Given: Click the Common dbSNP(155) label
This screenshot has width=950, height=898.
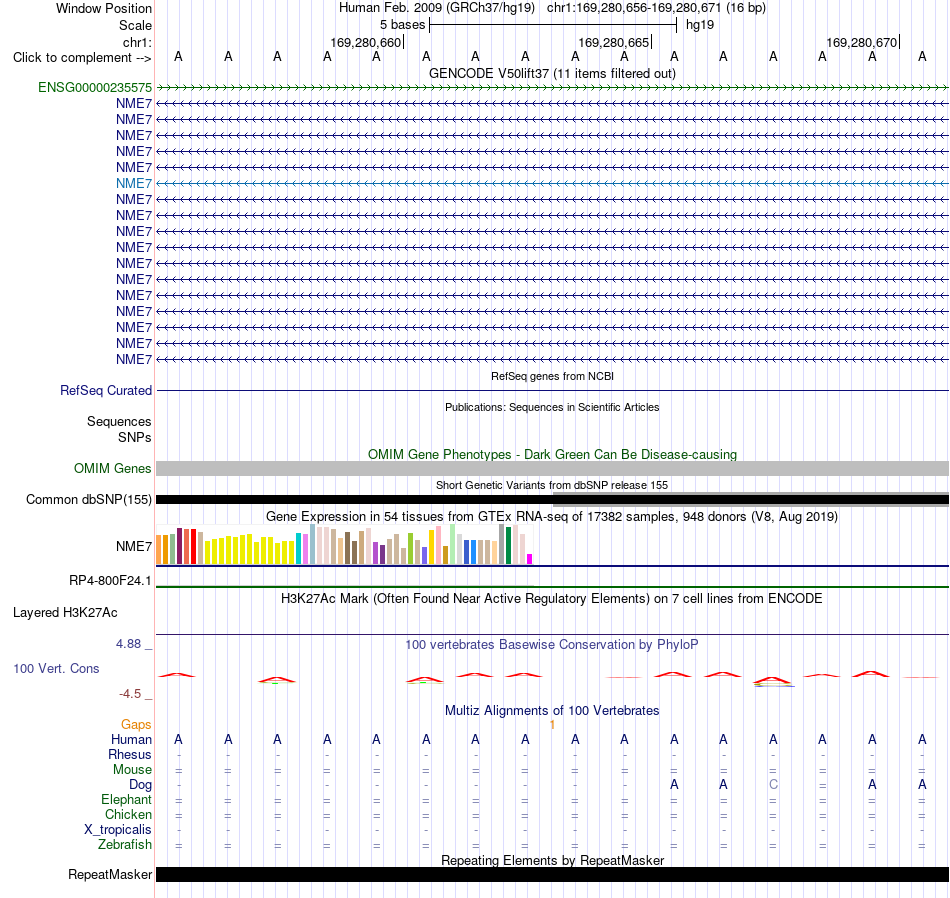Looking at the screenshot, I should 88,500.
